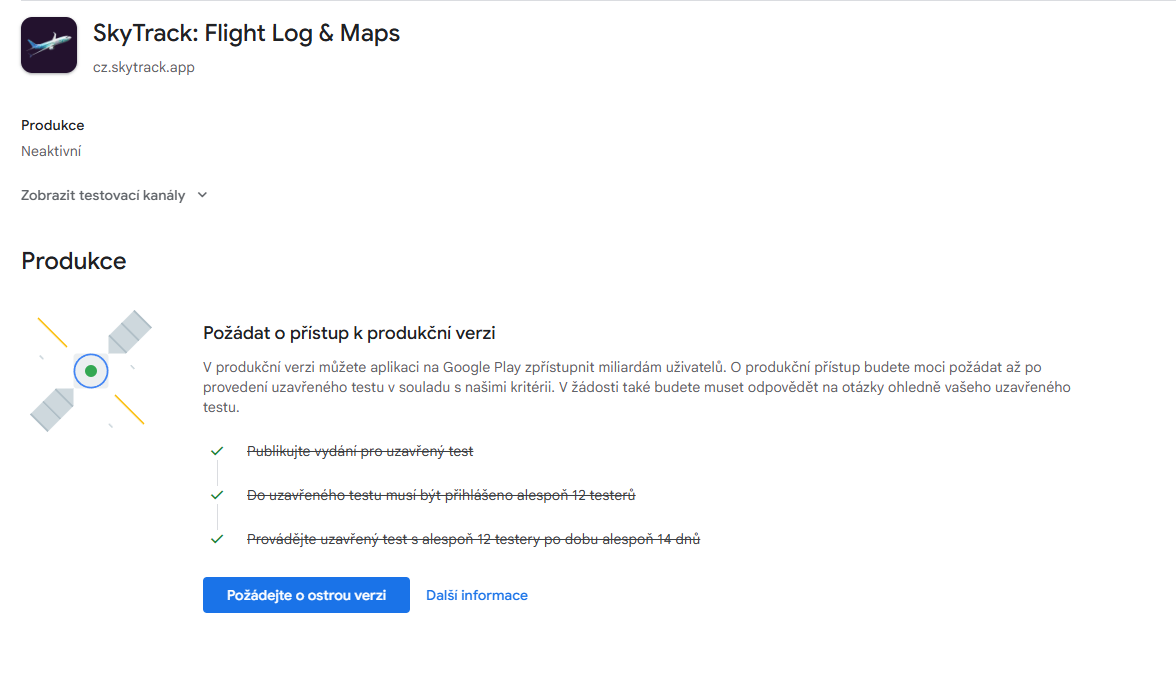The image size is (1176, 693).
Task: Click checkmark beside the 12 testerů requirement
Action: pyautogui.click(x=217, y=495)
